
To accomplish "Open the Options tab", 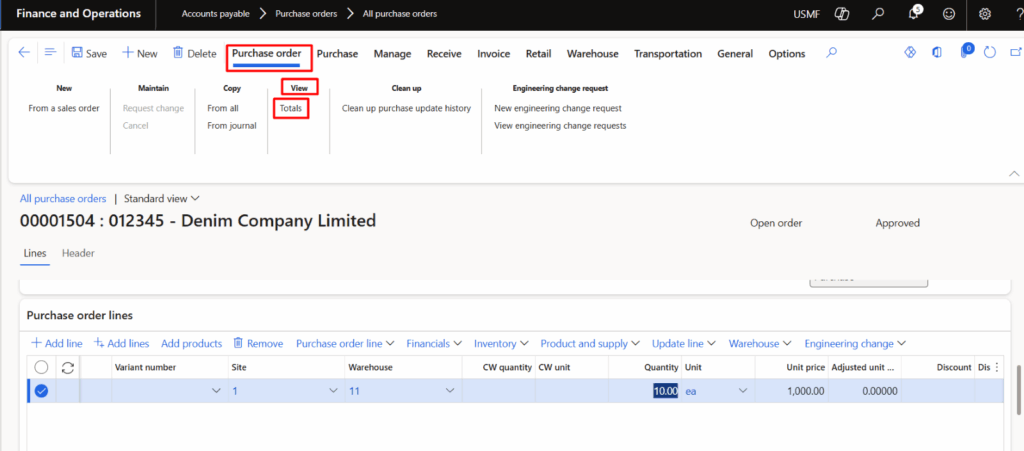I will (x=787, y=54).
